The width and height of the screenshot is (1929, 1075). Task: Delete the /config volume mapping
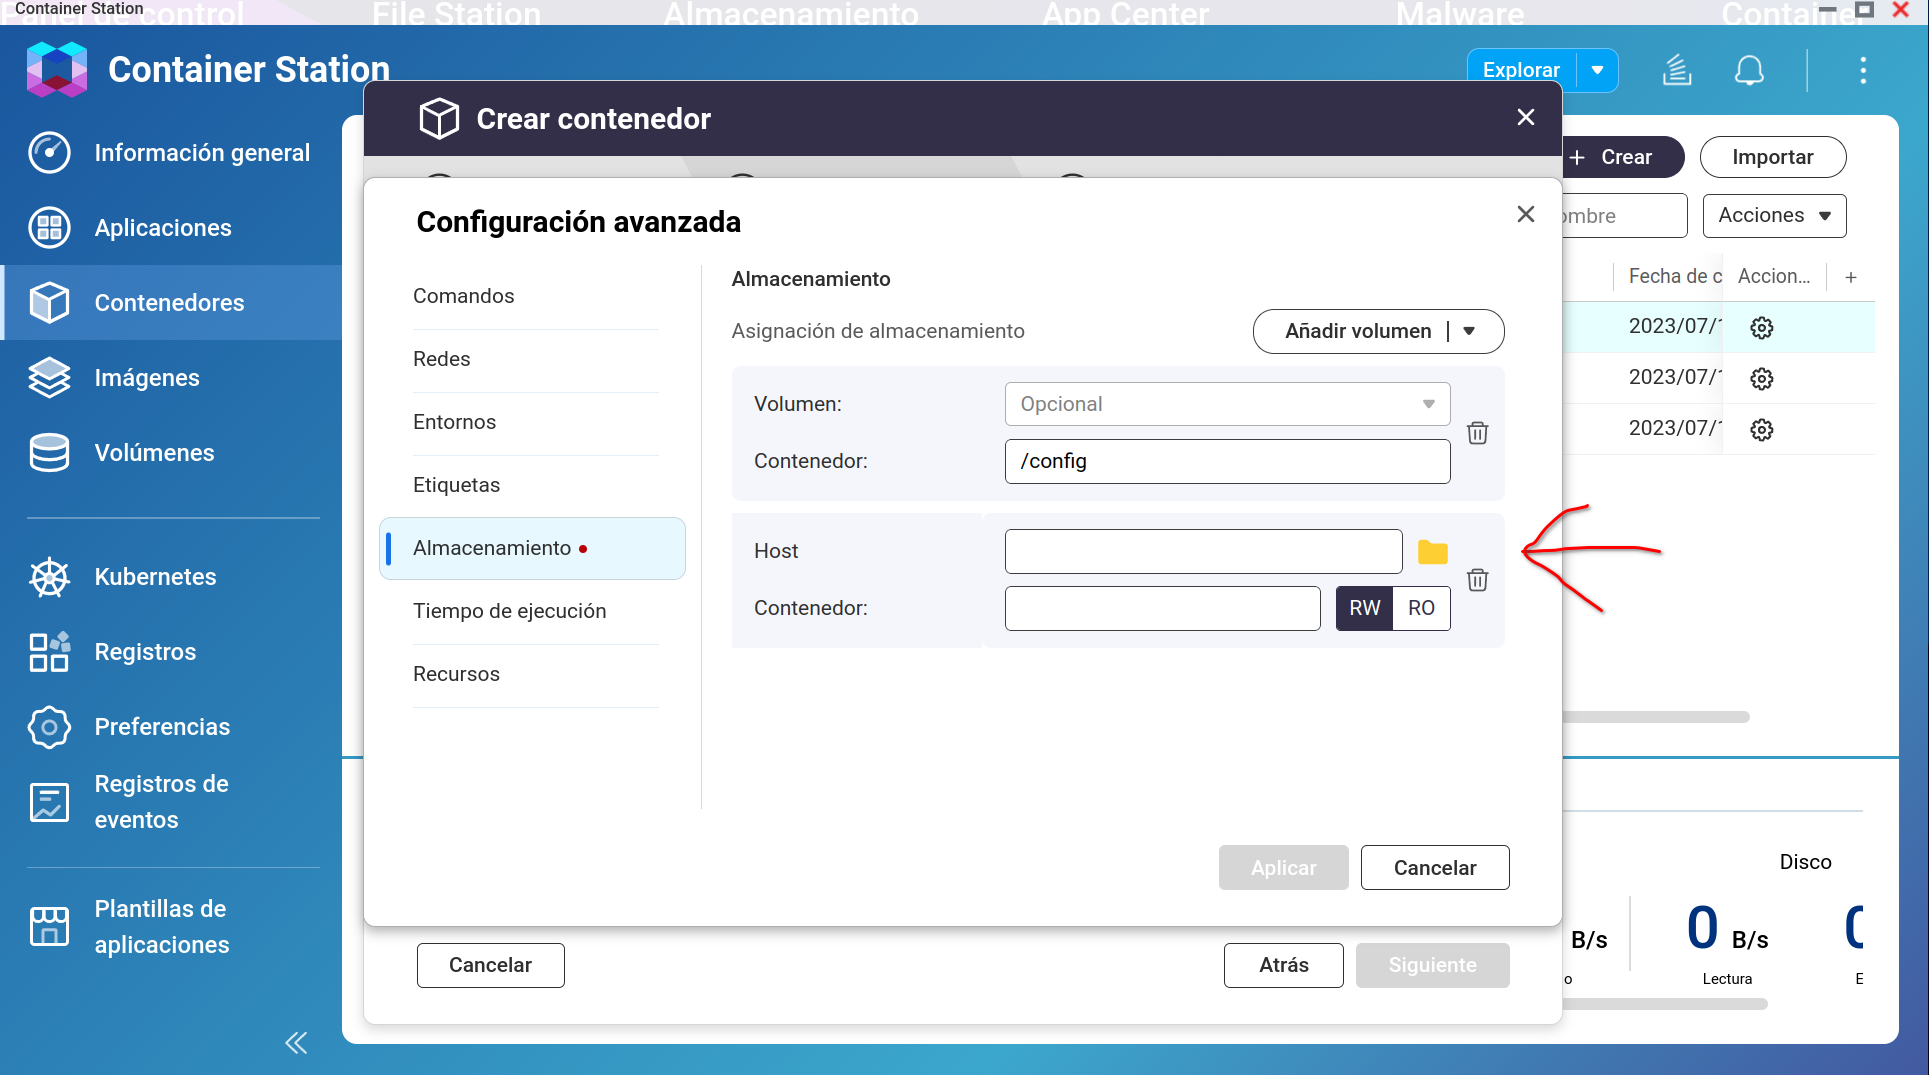click(x=1477, y=433)
